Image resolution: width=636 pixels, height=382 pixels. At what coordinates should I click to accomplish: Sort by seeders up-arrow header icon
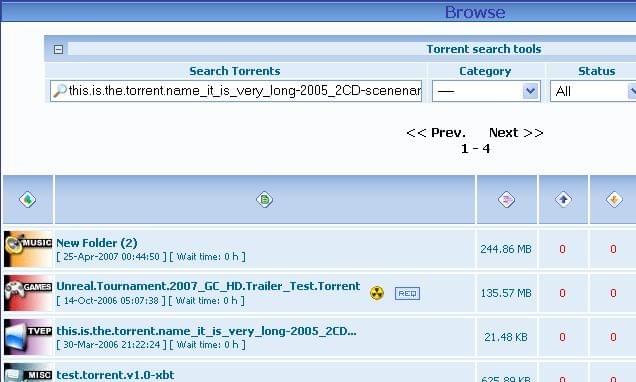point(563,200)
